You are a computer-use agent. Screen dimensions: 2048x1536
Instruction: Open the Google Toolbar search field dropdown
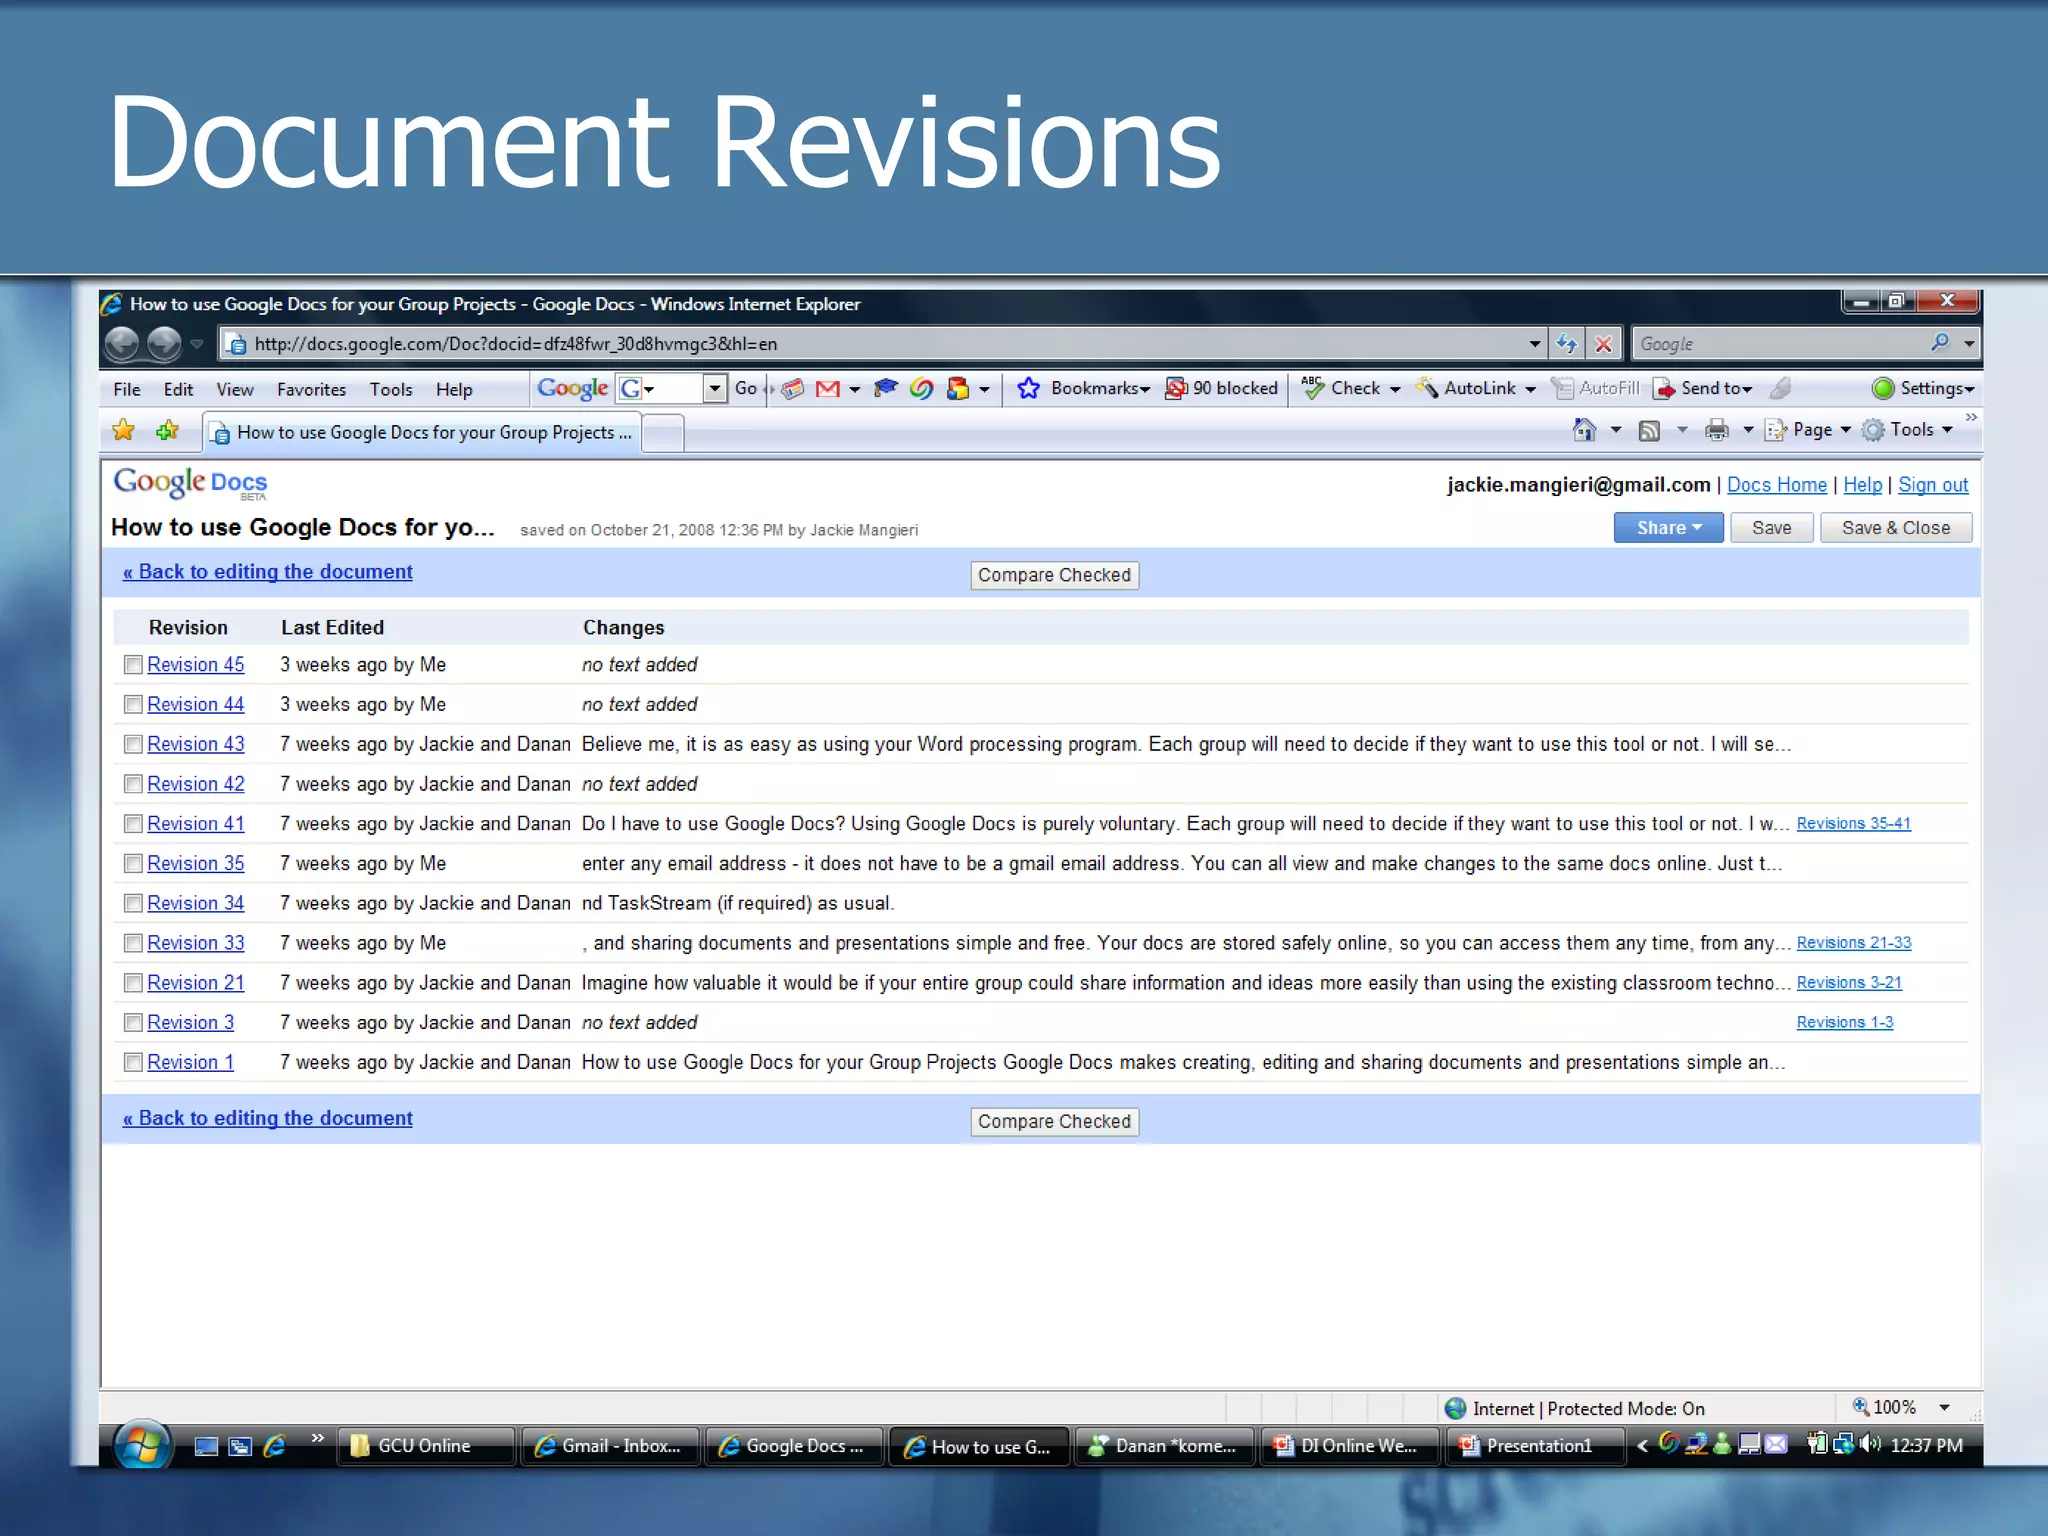point(714,388)
